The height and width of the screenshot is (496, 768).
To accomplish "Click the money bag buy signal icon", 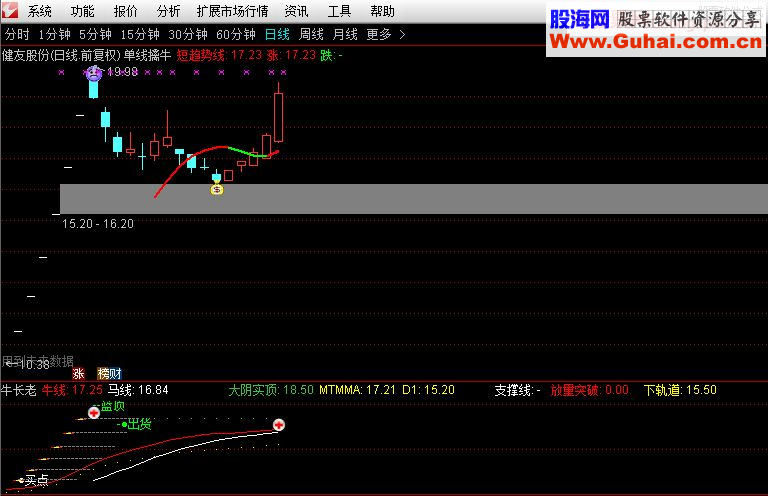I will pyautogui.click(x=217, y=189).
